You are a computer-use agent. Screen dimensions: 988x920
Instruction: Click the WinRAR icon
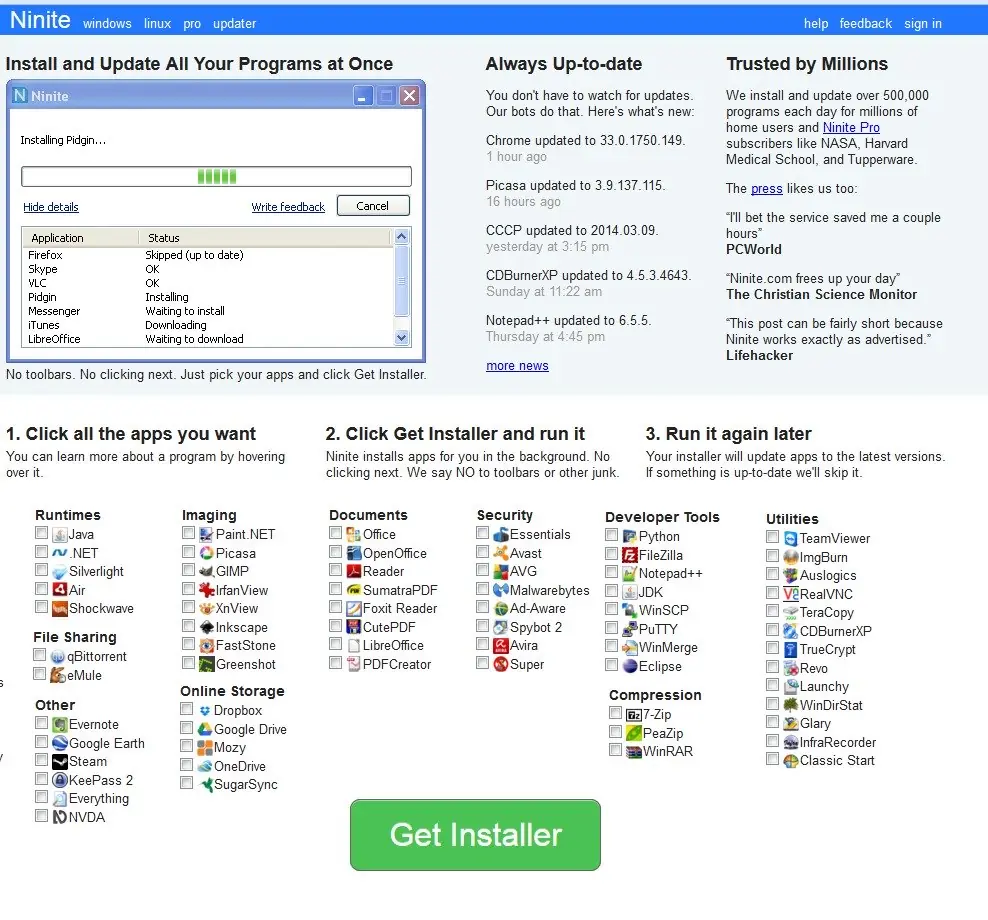click(x=634, y=751)
